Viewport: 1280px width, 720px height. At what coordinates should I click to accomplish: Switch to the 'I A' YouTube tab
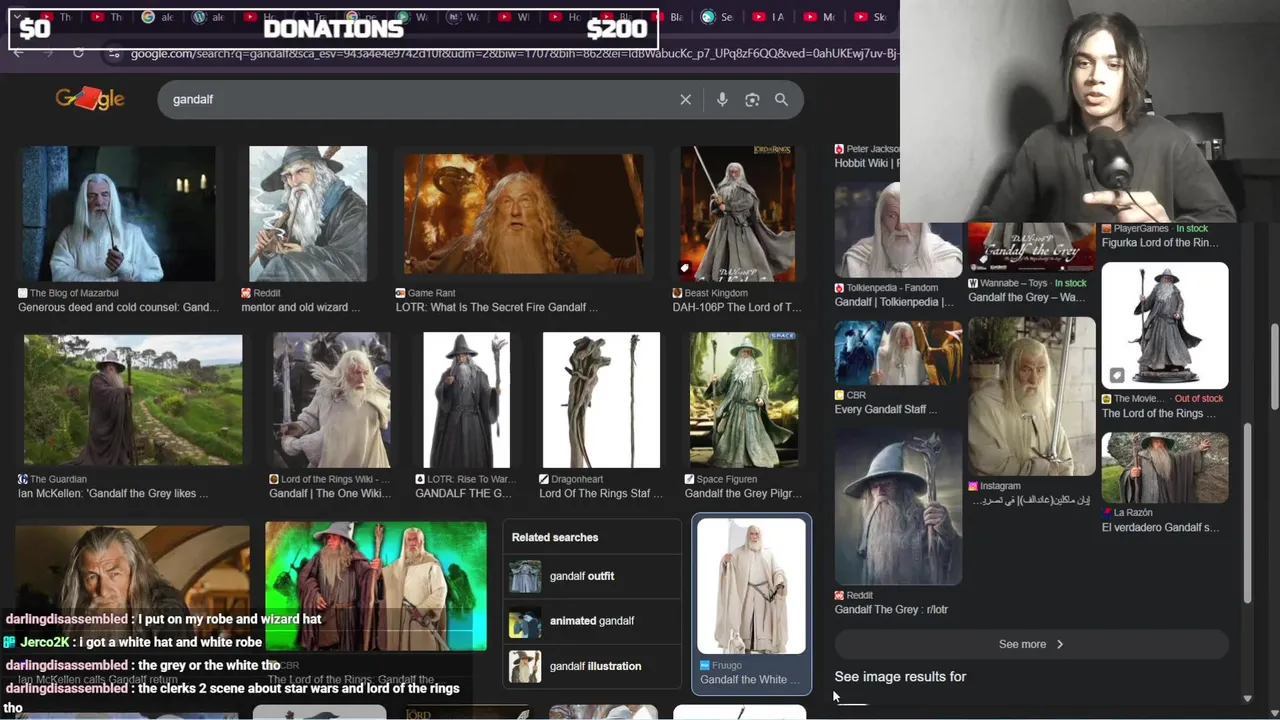click(768, 17)
